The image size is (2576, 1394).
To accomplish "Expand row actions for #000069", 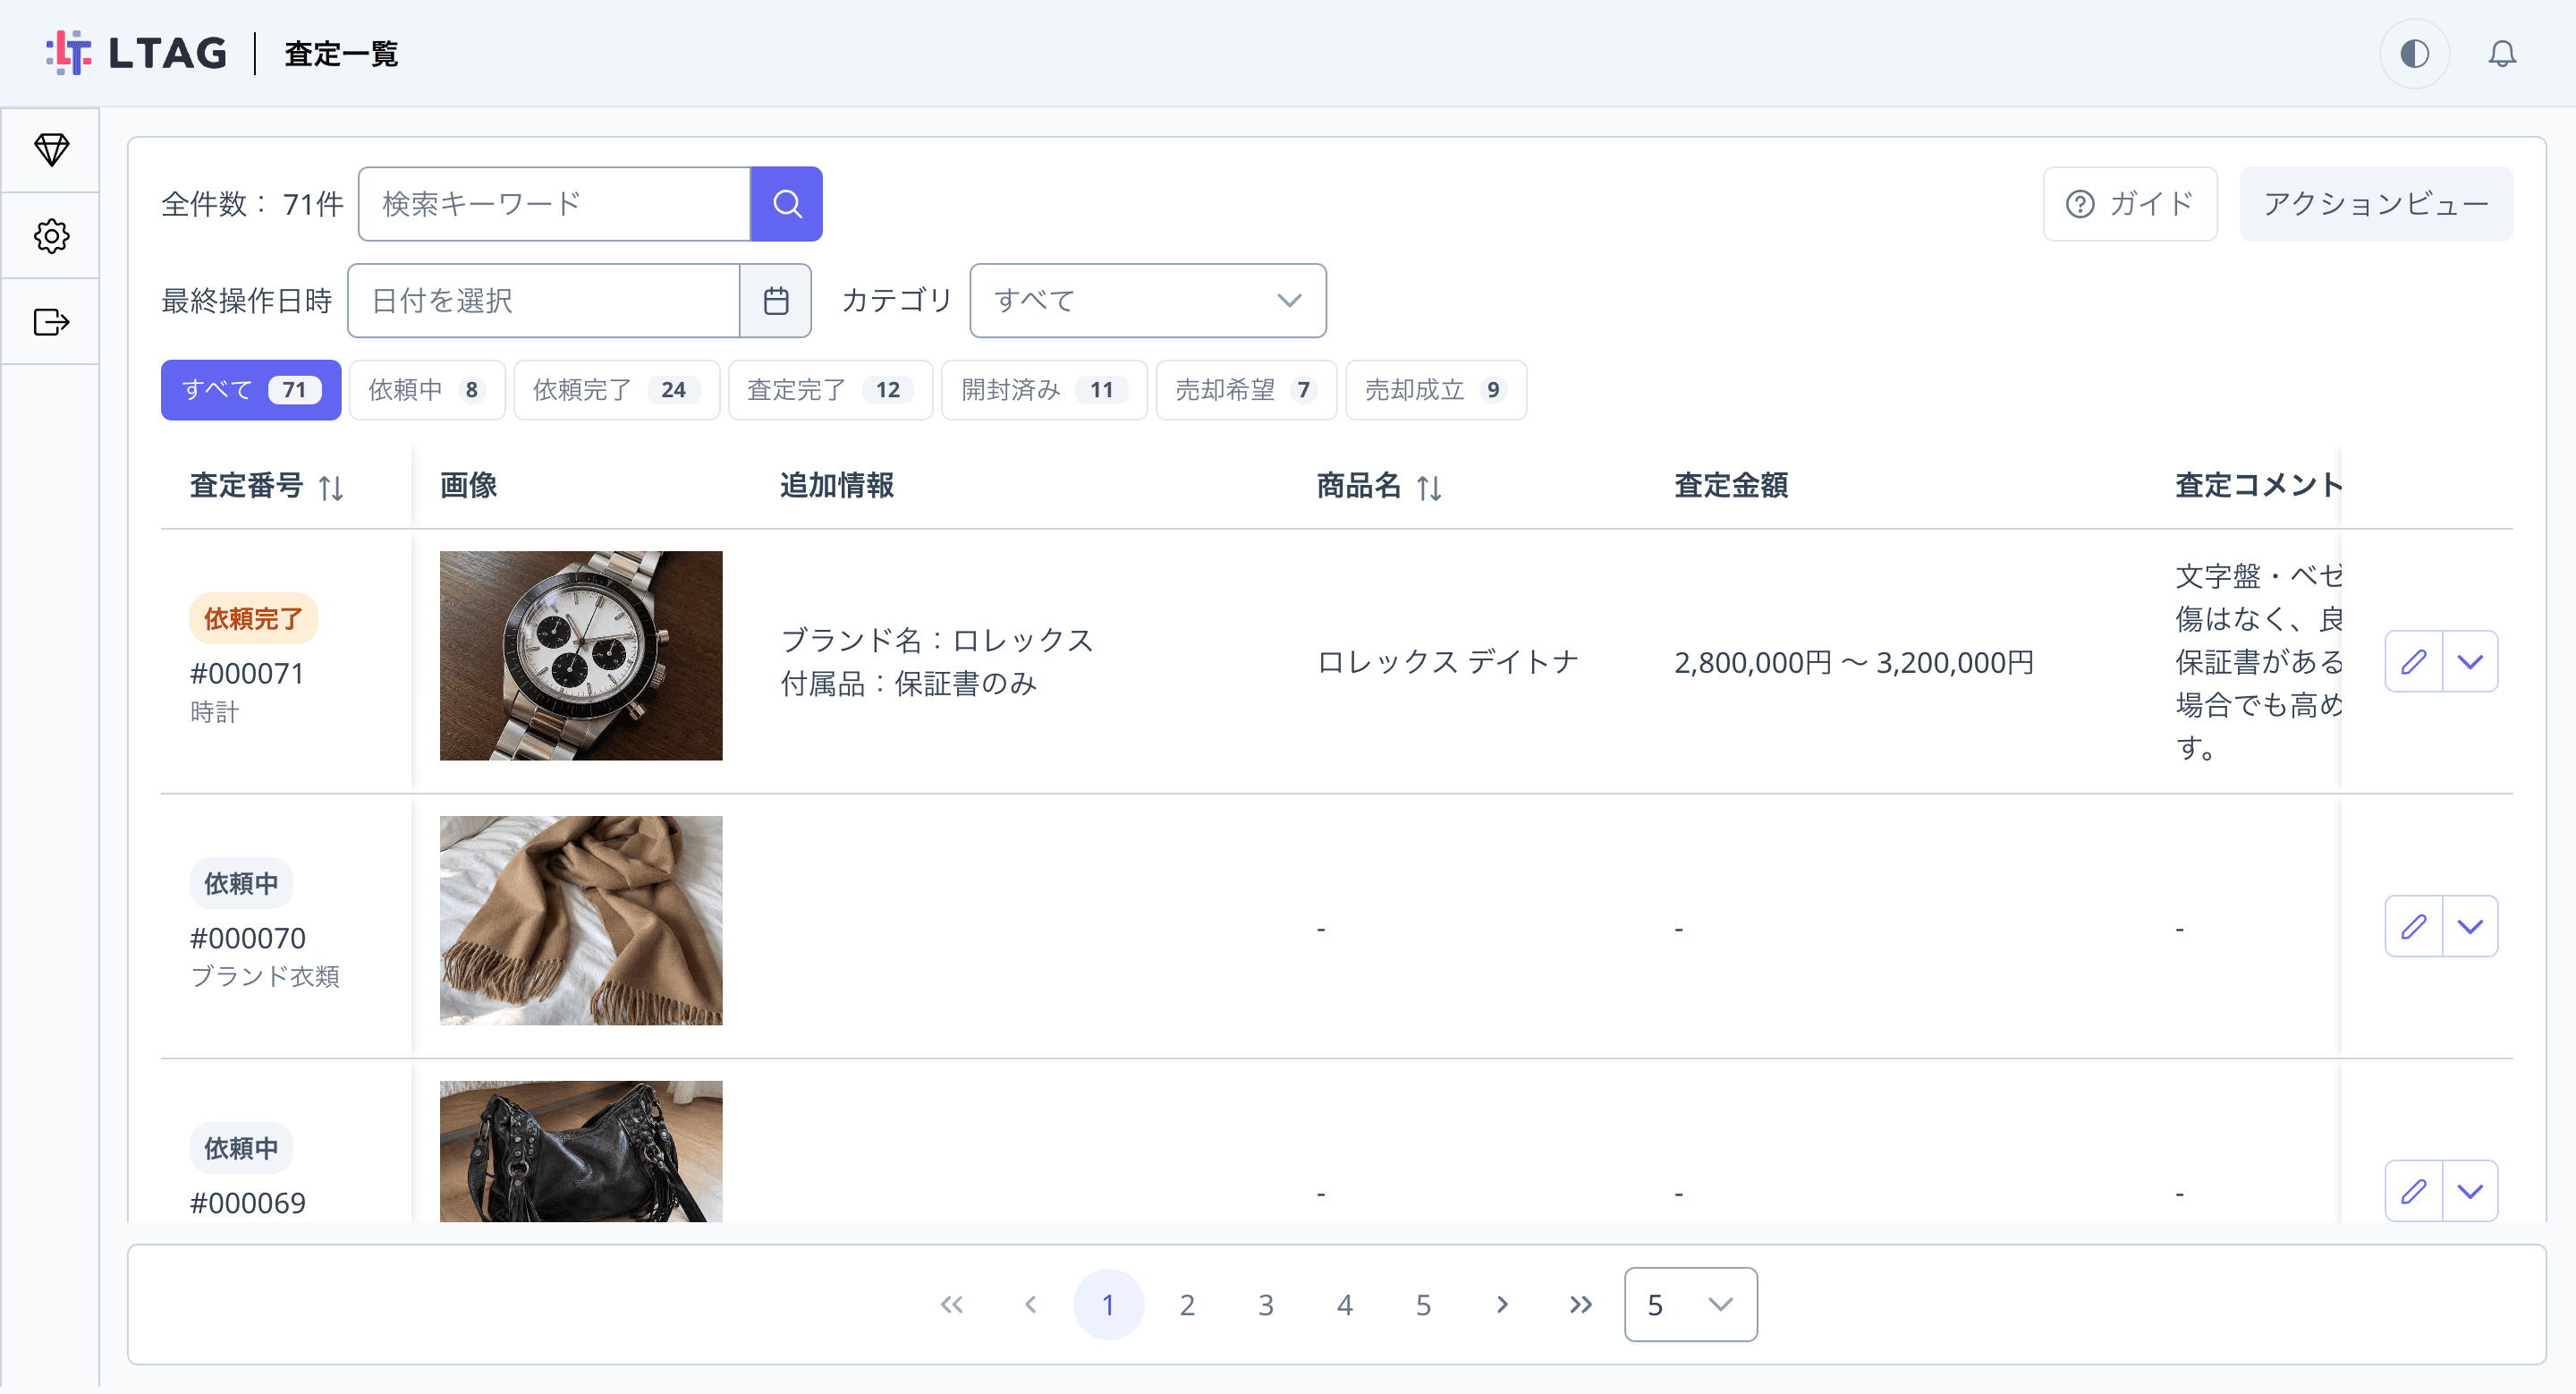I will [2470, 1191].
